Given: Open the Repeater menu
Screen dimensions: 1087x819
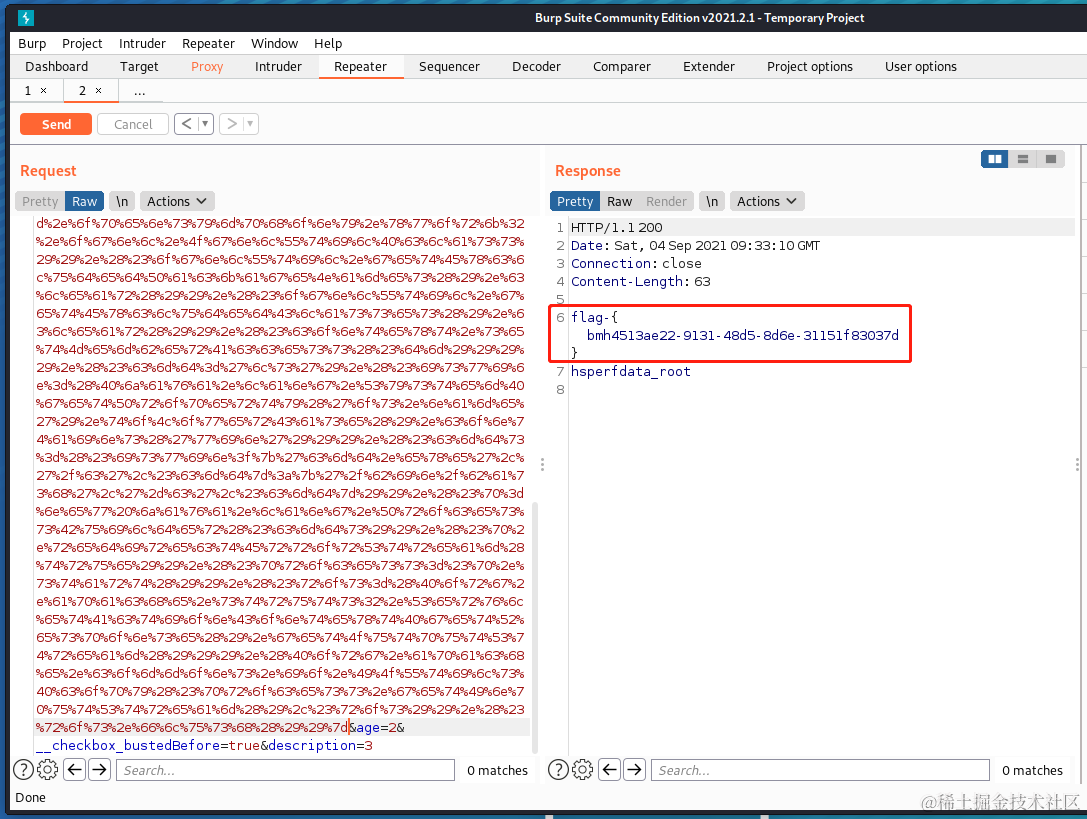Looking at the screenshot, I should point(208,44).
